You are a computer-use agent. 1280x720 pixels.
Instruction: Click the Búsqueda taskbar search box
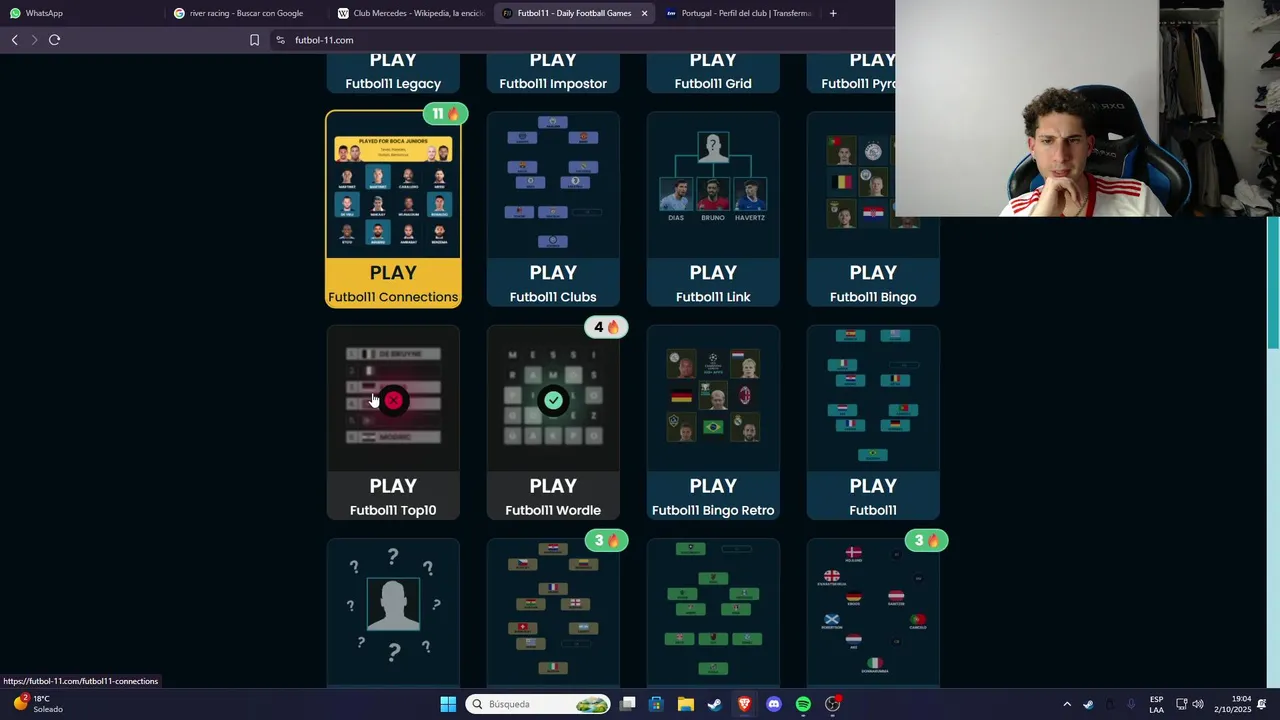(538, 704)
